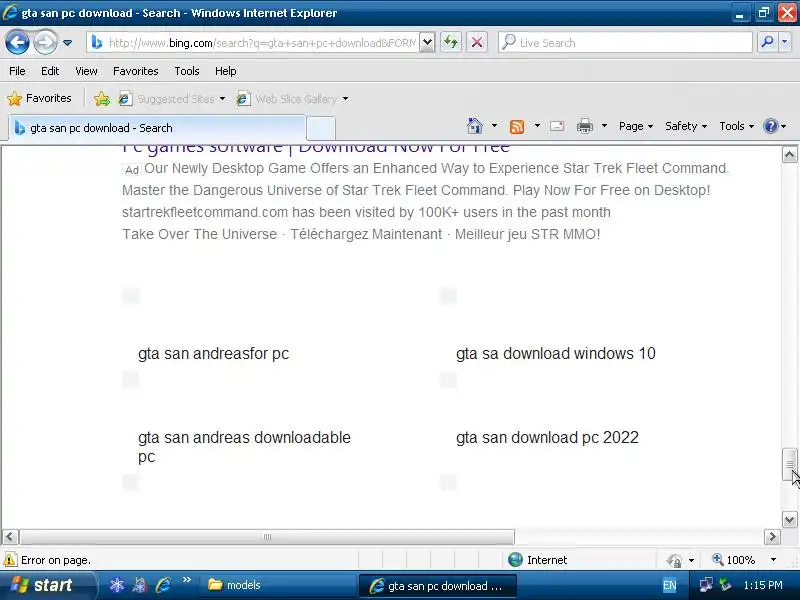The image size is (800, 600).
Task: Expand the address bar URL history dropdown
Action: tap(428, 43)
